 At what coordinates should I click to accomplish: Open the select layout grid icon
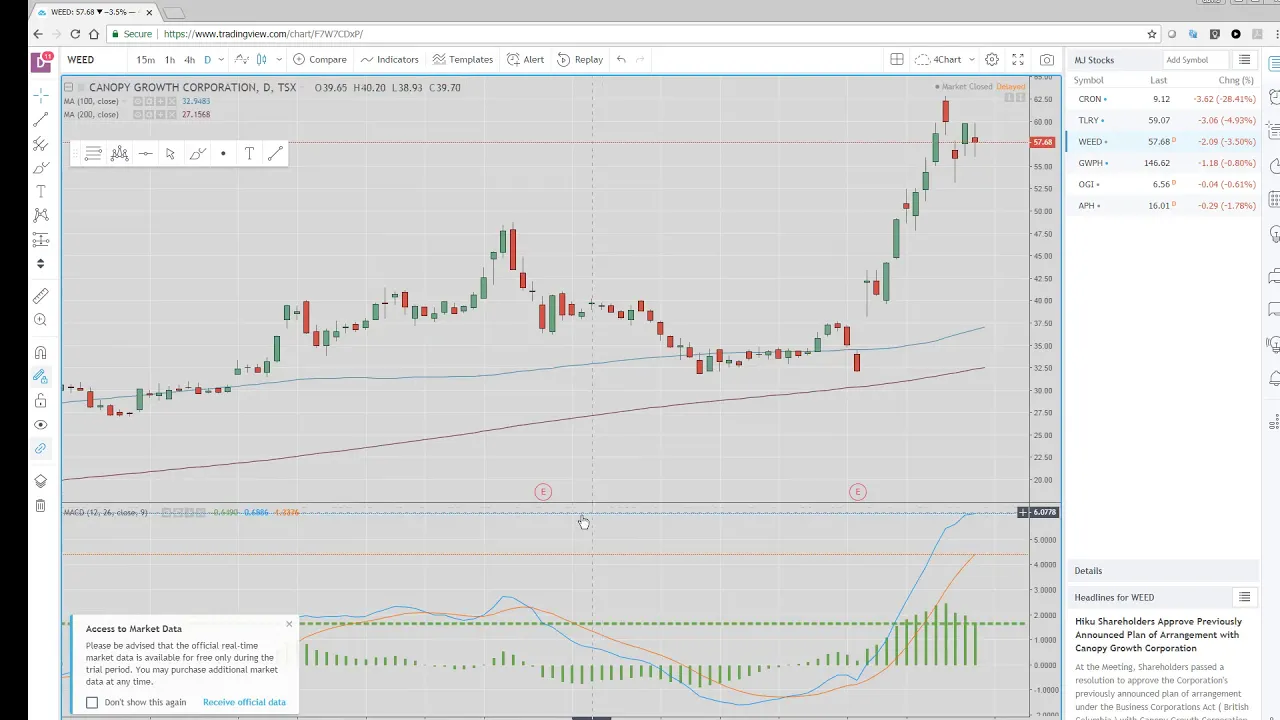[x=897, y=60]
